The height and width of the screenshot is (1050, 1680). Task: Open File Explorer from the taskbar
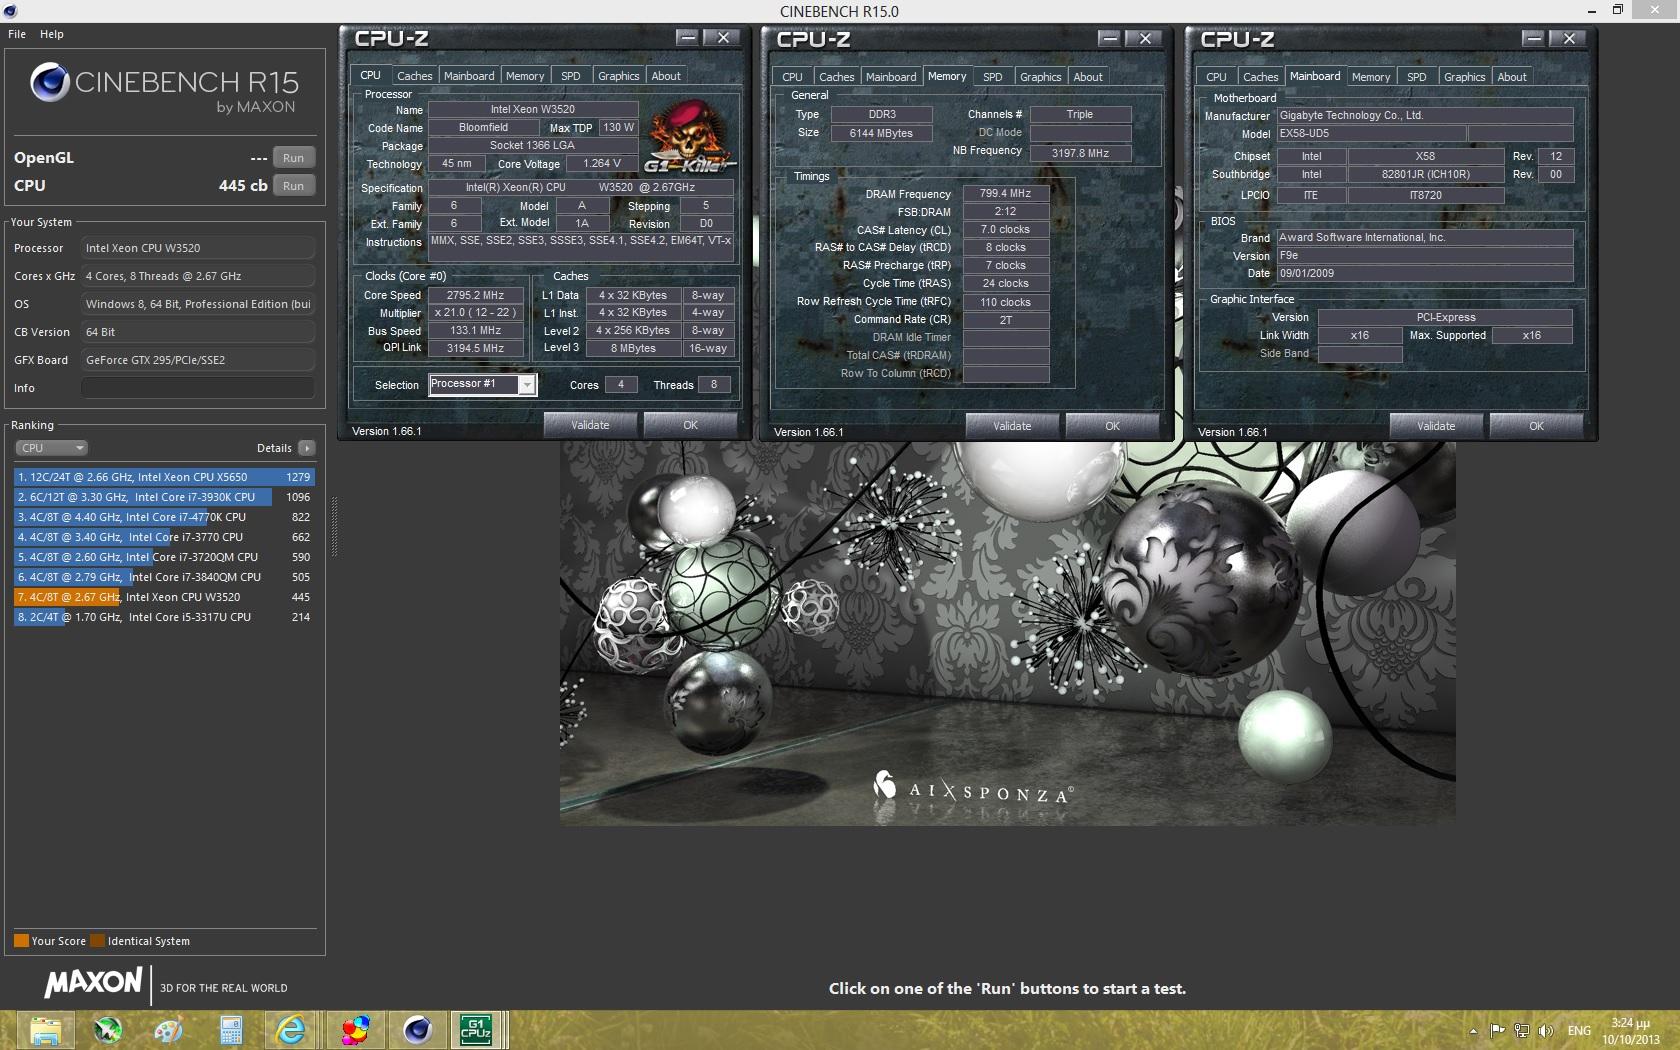pos(45,1030)
